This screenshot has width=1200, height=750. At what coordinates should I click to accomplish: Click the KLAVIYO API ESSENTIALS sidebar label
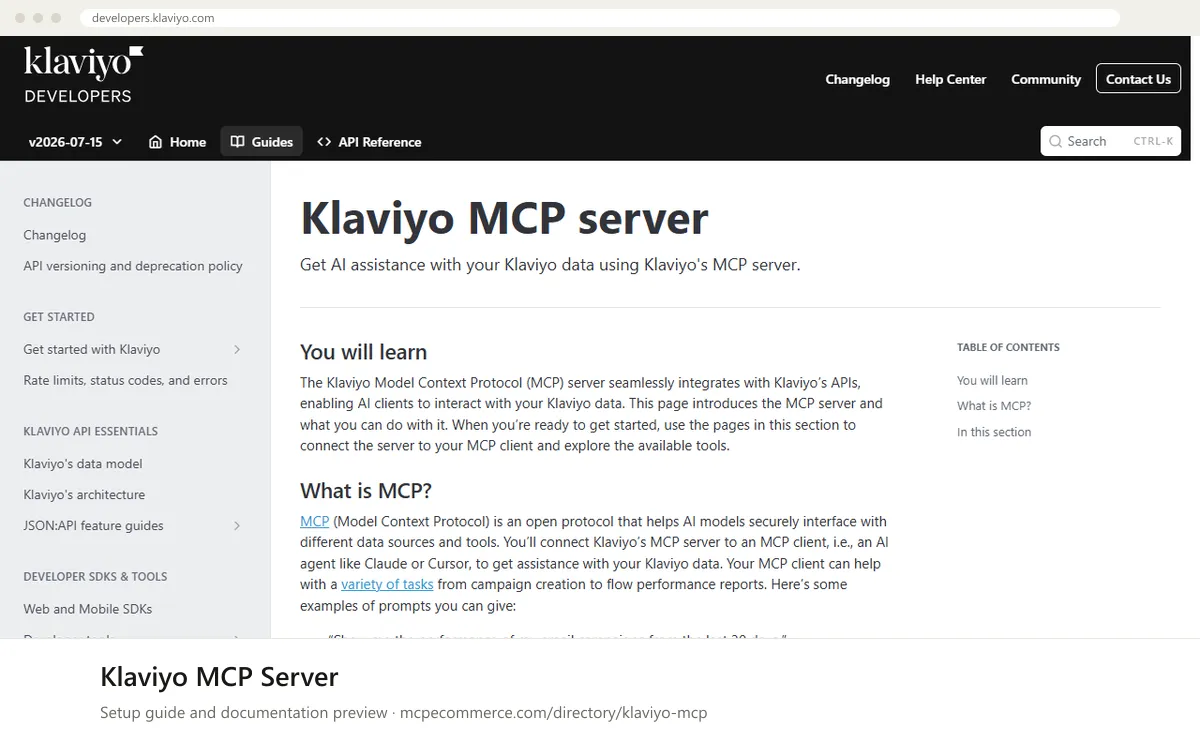pyautogui.click(x=90, y=431)
